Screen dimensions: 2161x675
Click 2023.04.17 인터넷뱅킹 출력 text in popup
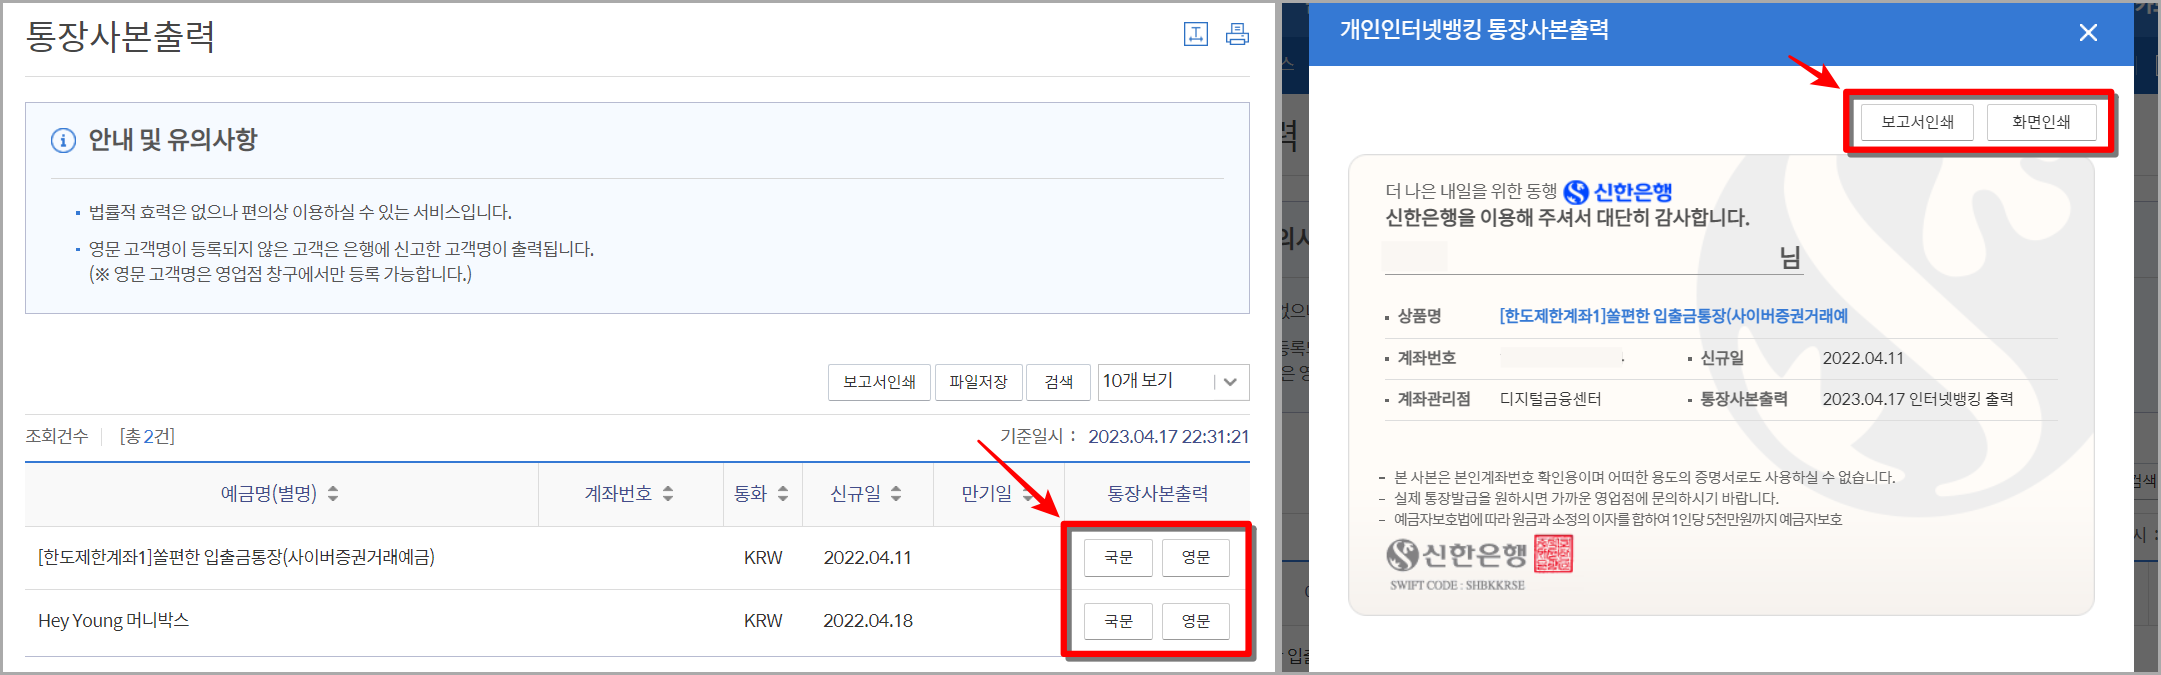[1918, 399]
